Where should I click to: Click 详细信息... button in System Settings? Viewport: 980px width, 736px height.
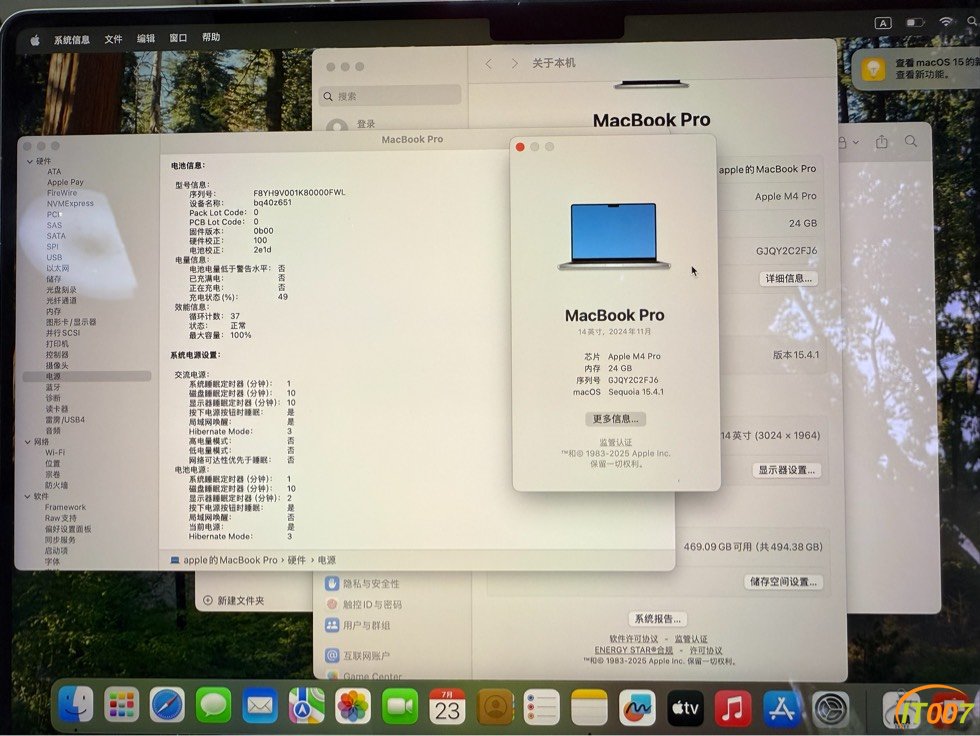coord(789,278)
